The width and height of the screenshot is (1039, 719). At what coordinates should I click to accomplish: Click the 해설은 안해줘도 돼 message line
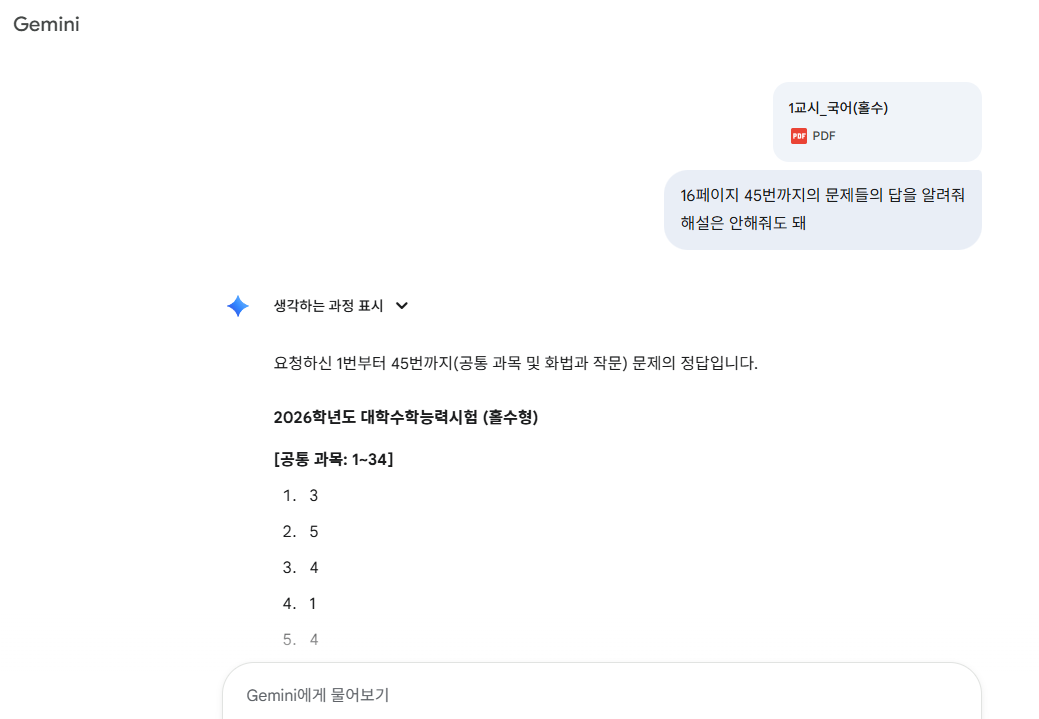[743, 223]
